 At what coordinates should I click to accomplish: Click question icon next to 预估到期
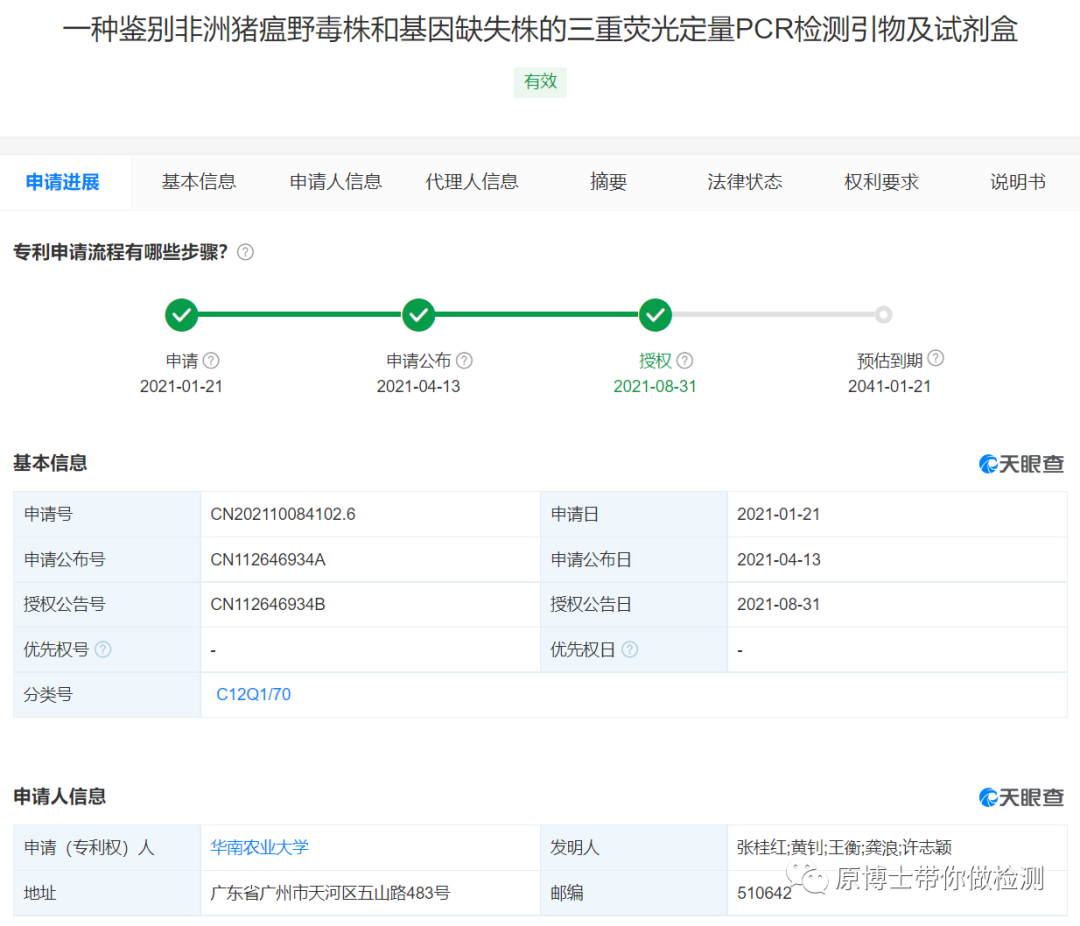click(935, 359)
